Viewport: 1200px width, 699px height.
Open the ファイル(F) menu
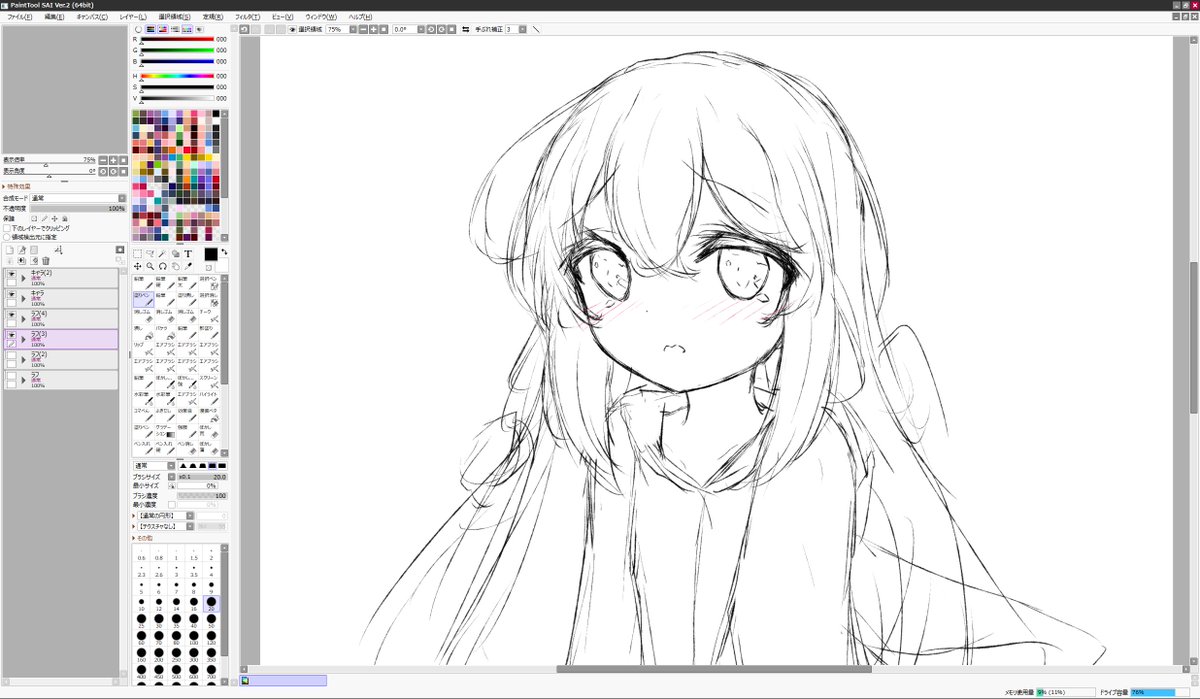pyautogui.click(x=19, y=17)
